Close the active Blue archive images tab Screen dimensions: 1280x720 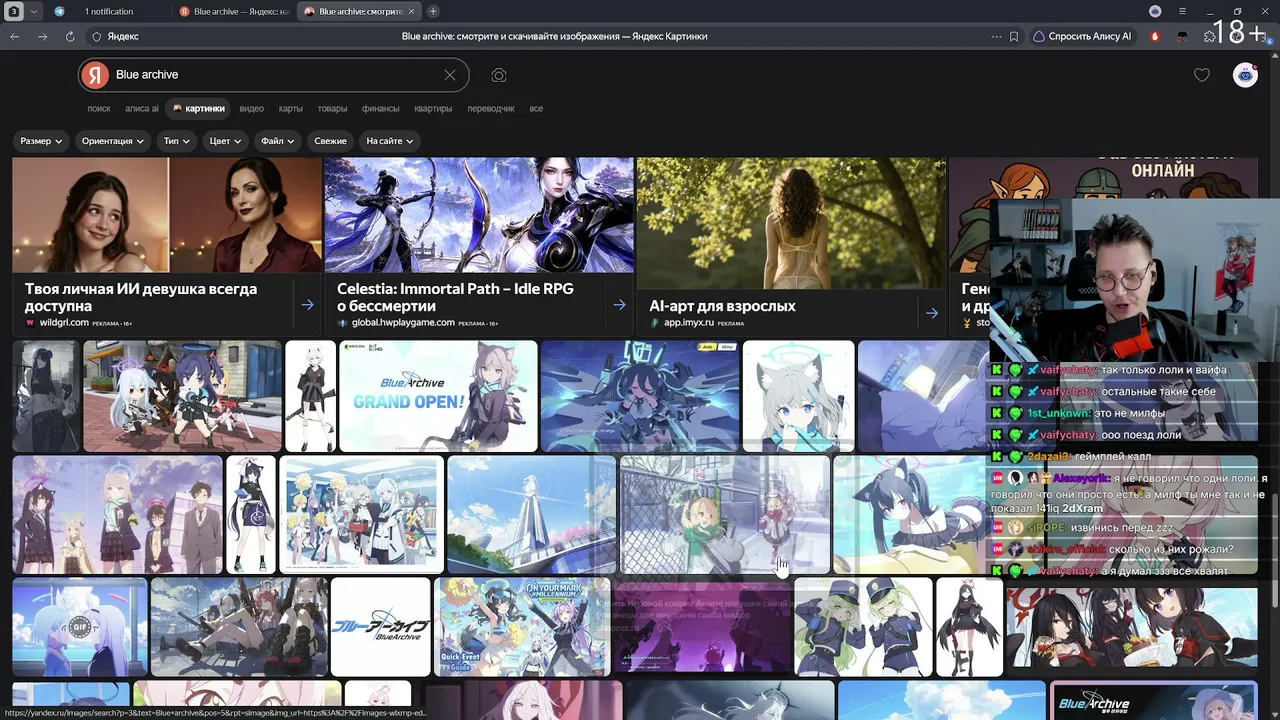(x=411, y=12)
